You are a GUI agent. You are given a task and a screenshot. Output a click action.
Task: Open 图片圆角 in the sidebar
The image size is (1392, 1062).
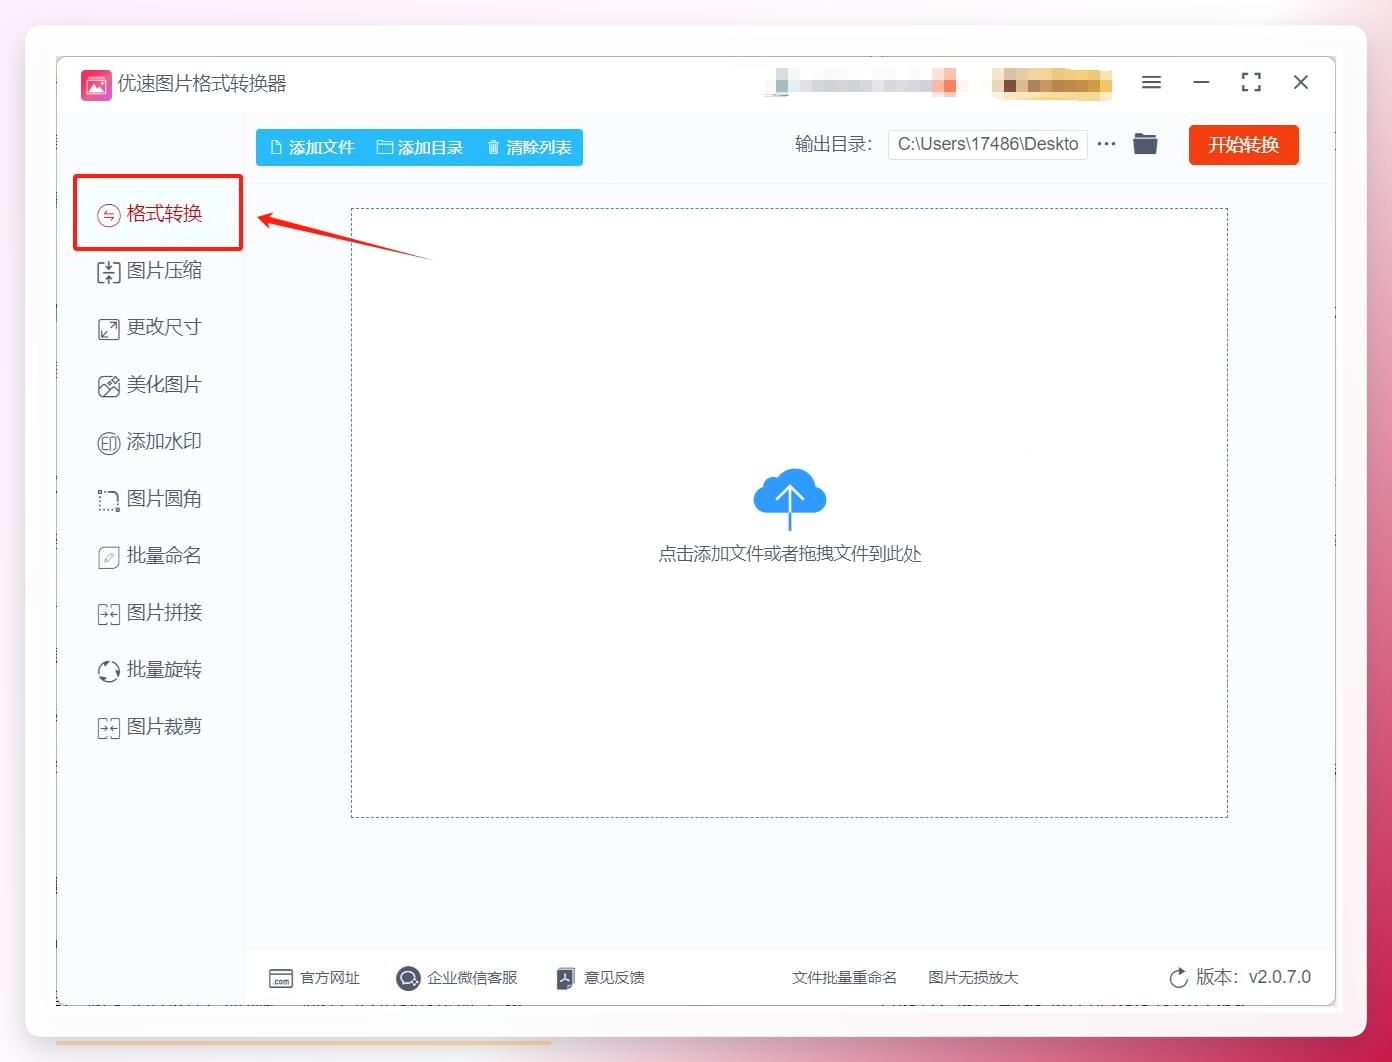[150, 499]
